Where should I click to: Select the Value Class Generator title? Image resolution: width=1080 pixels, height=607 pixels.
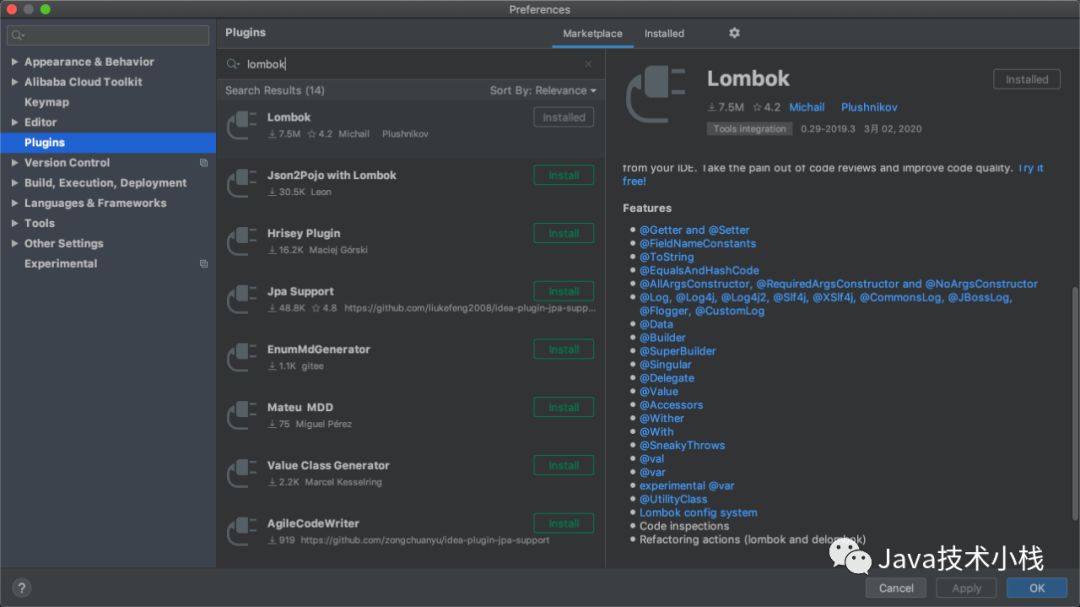(328, 465)
